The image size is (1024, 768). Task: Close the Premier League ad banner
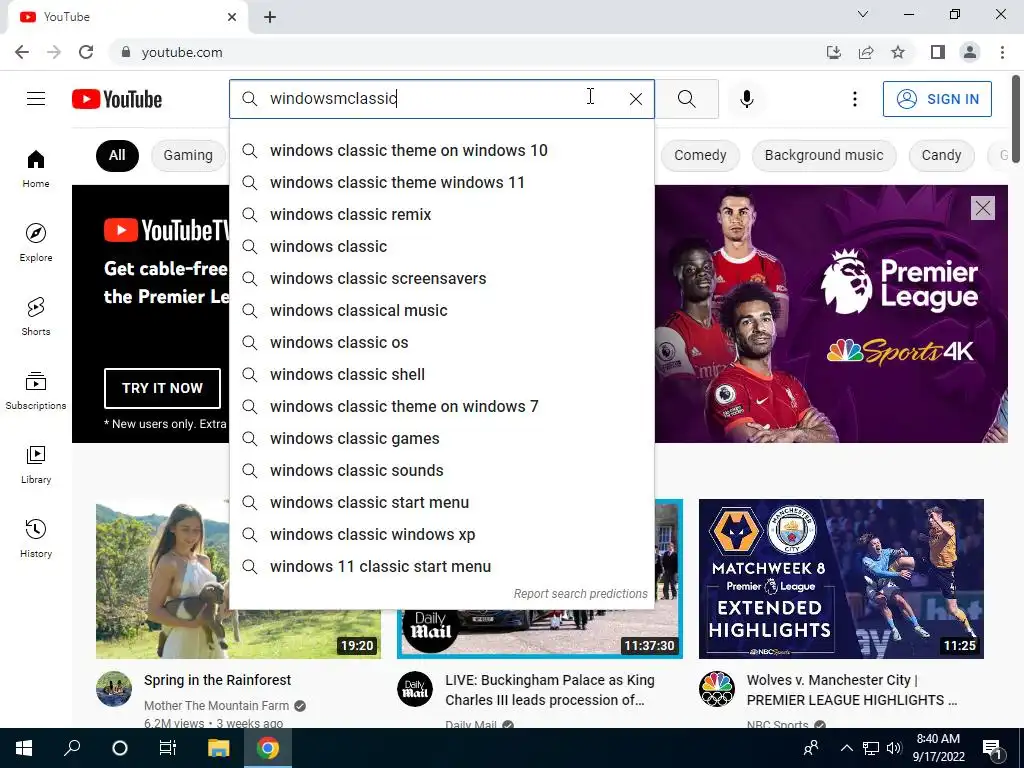tap(982, 208)
